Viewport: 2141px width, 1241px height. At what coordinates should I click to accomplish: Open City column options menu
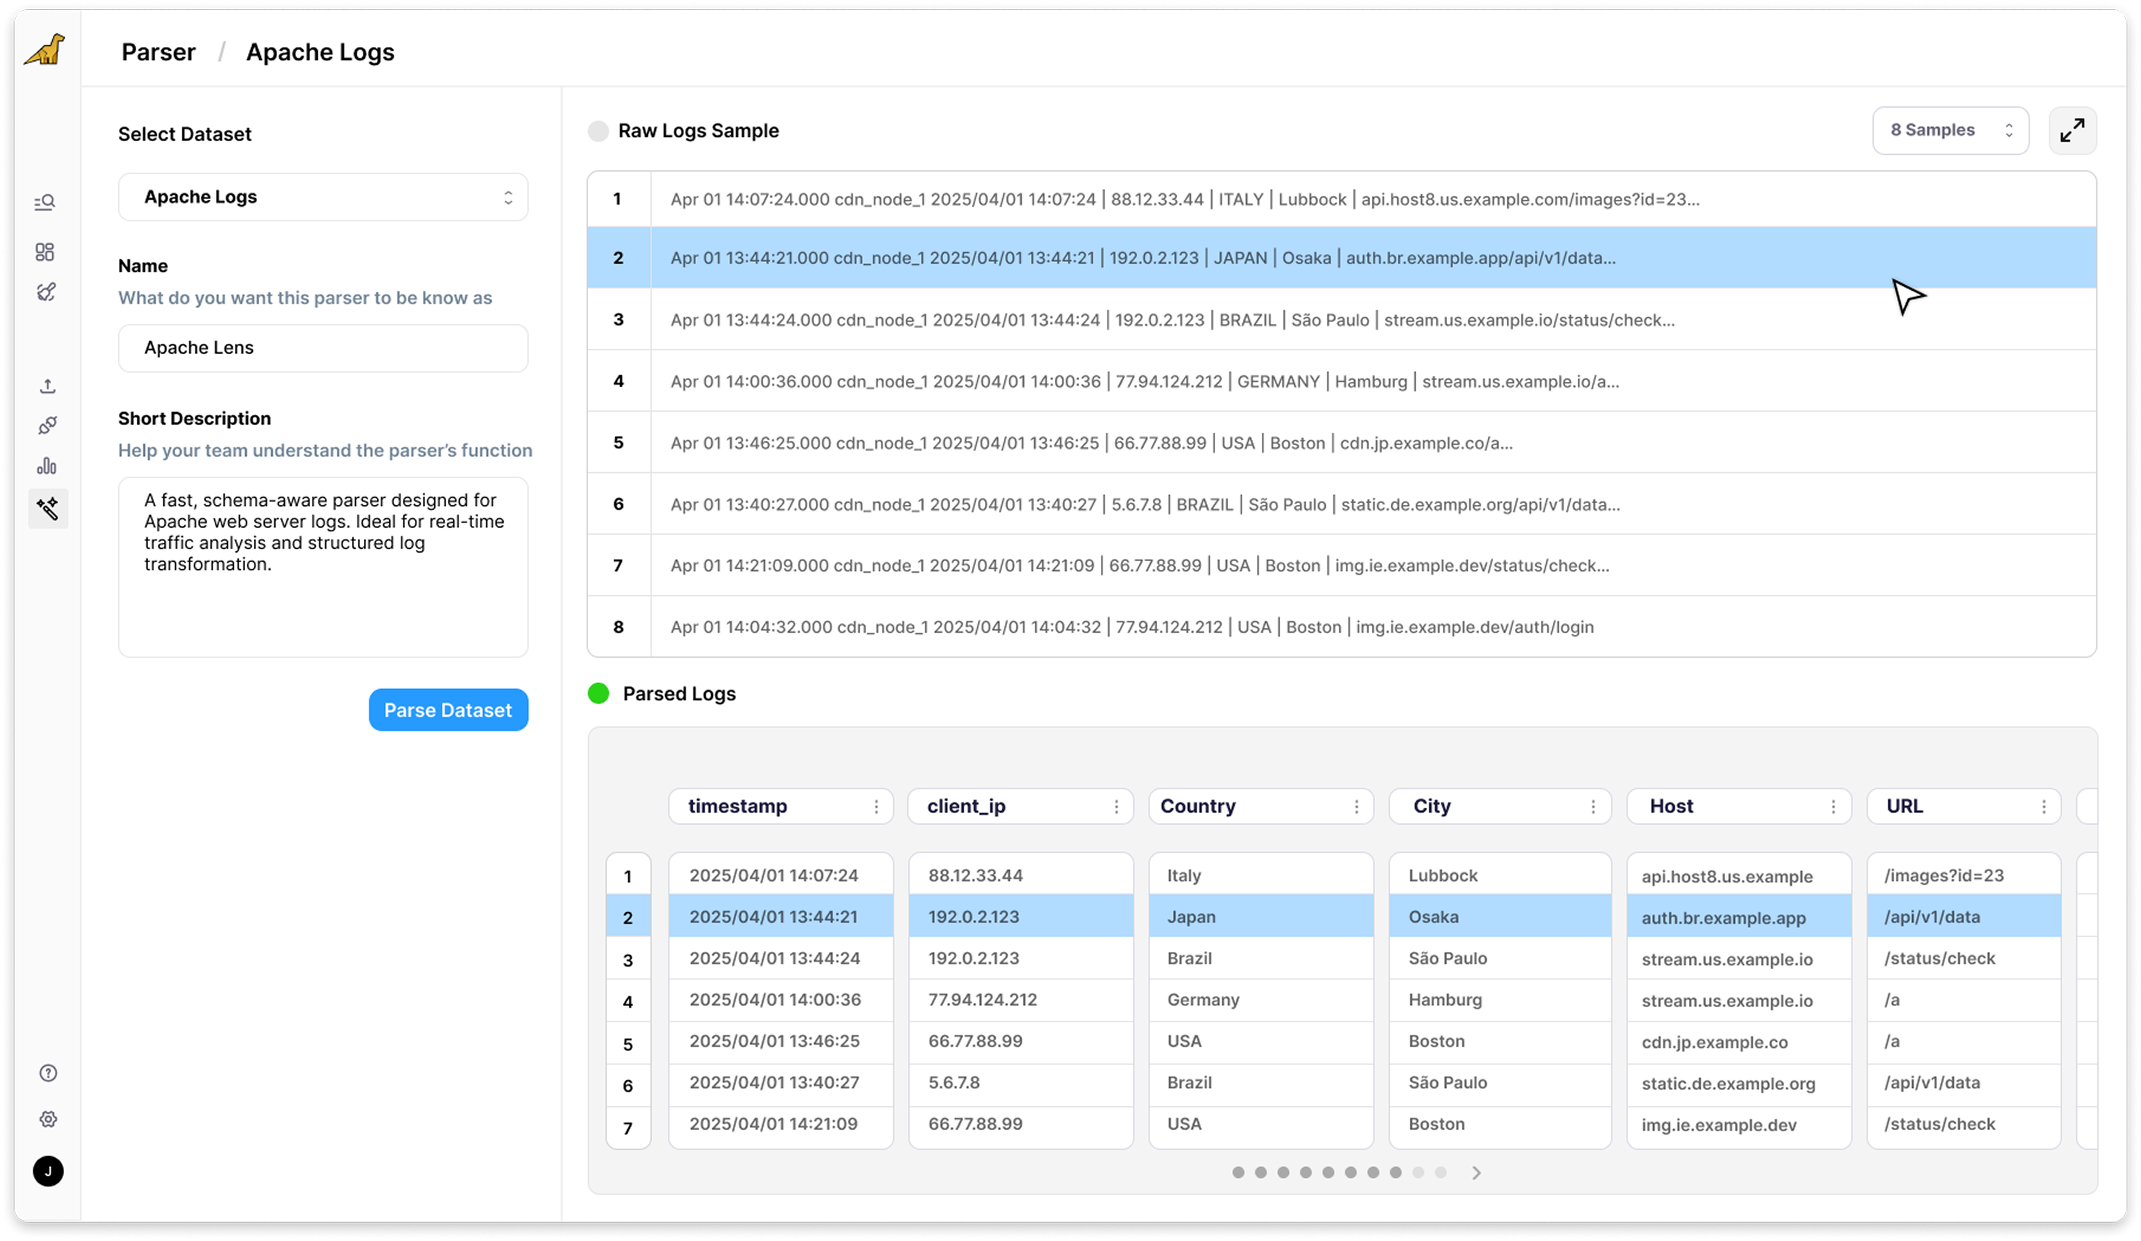(1593, 807)
